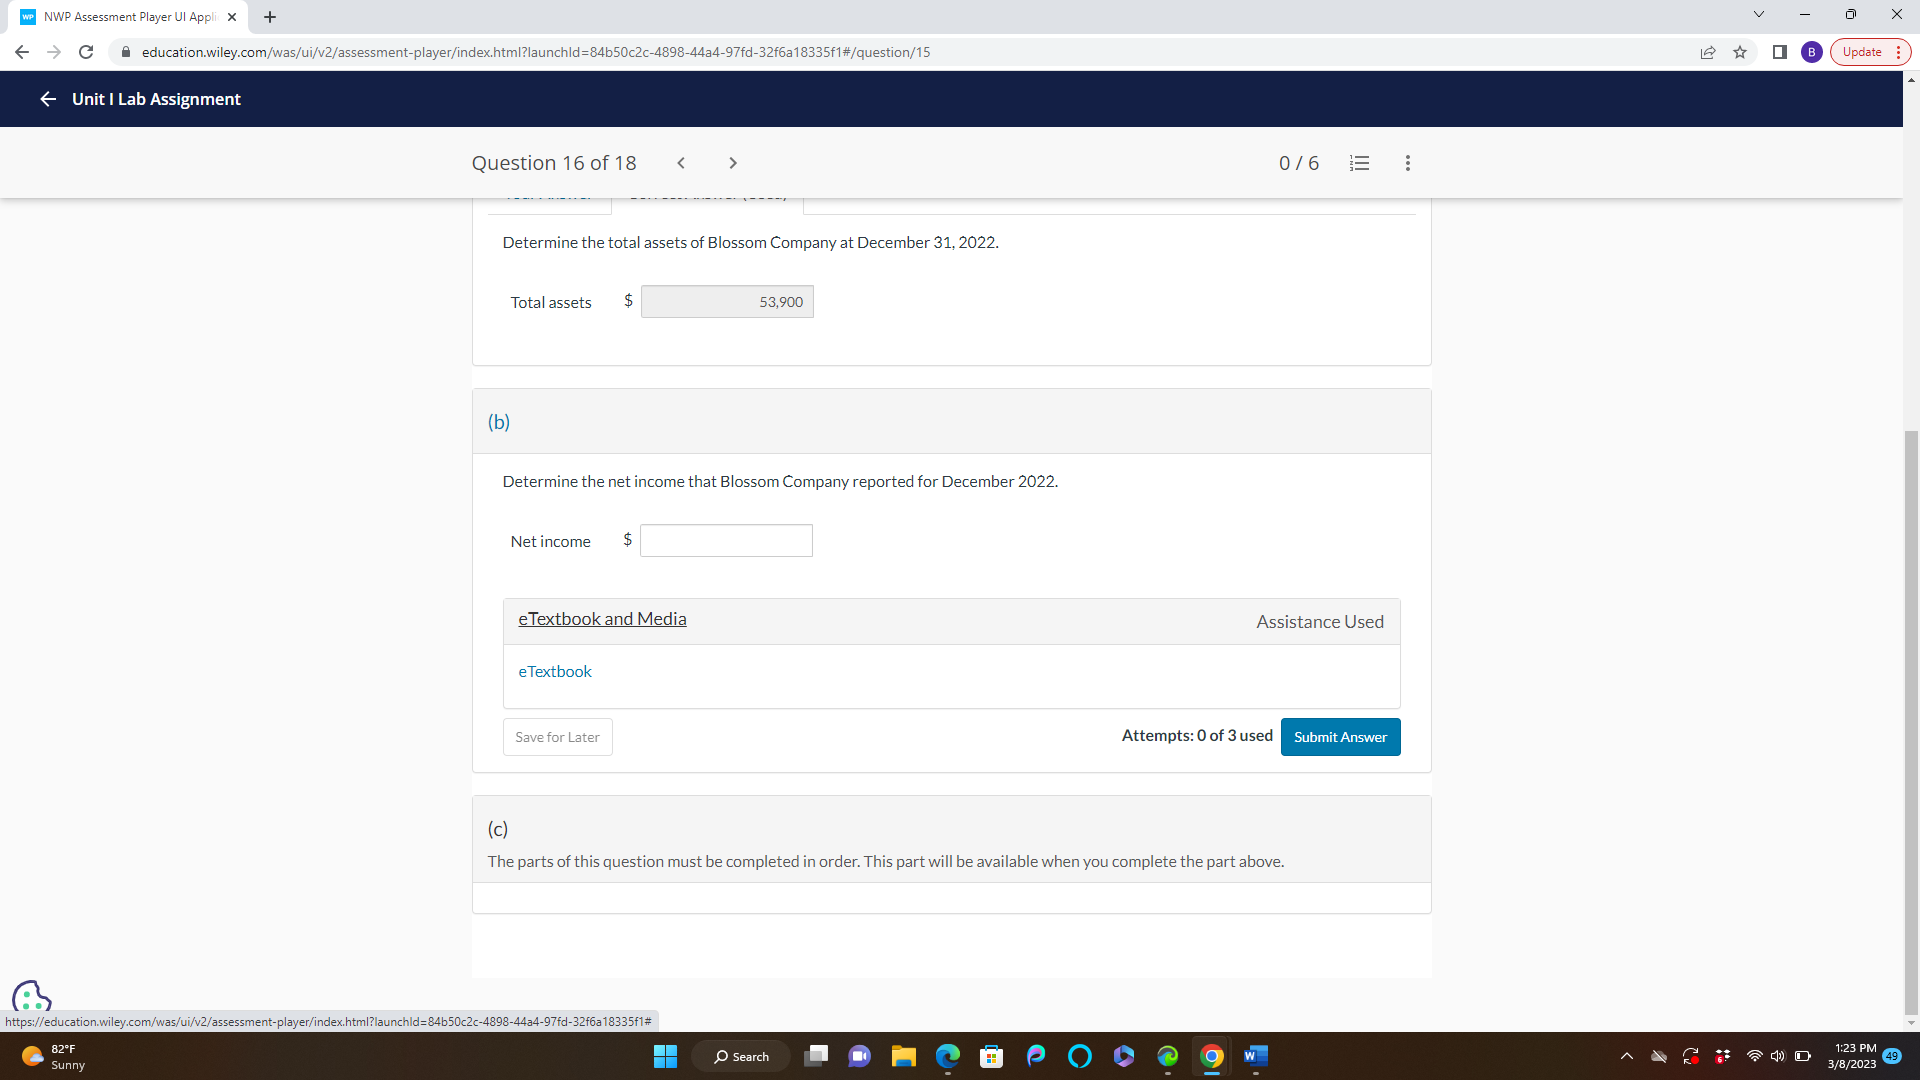Screen dimensions: 1920x1080
Task: Click the Net income input field
Action: click(x=726, y=540)
